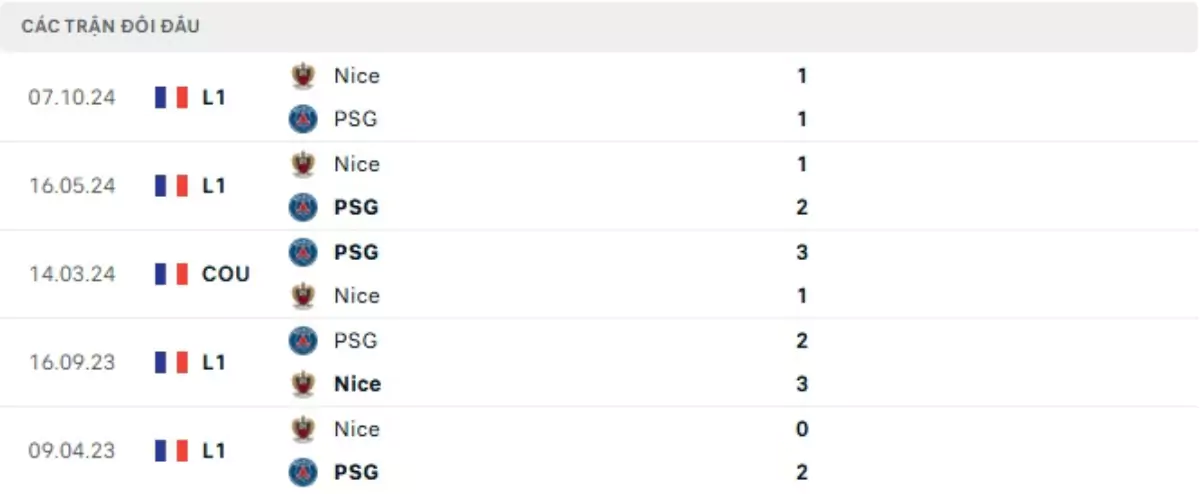
Task: Click Nice crest in 14.03.24 cup match
Action: (301, 296)
